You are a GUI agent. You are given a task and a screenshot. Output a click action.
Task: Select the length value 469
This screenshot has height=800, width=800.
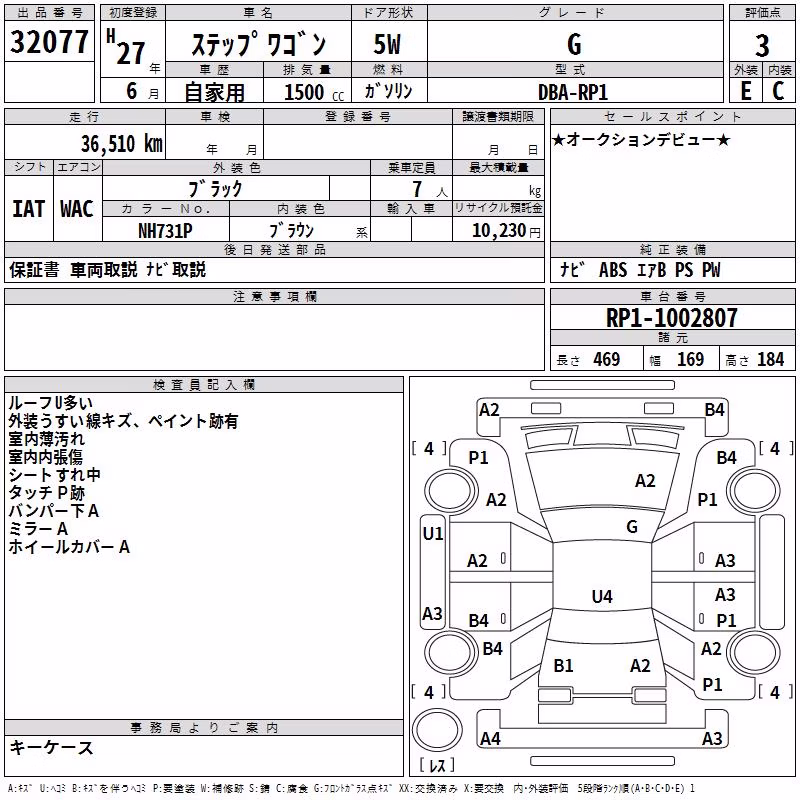607,360
